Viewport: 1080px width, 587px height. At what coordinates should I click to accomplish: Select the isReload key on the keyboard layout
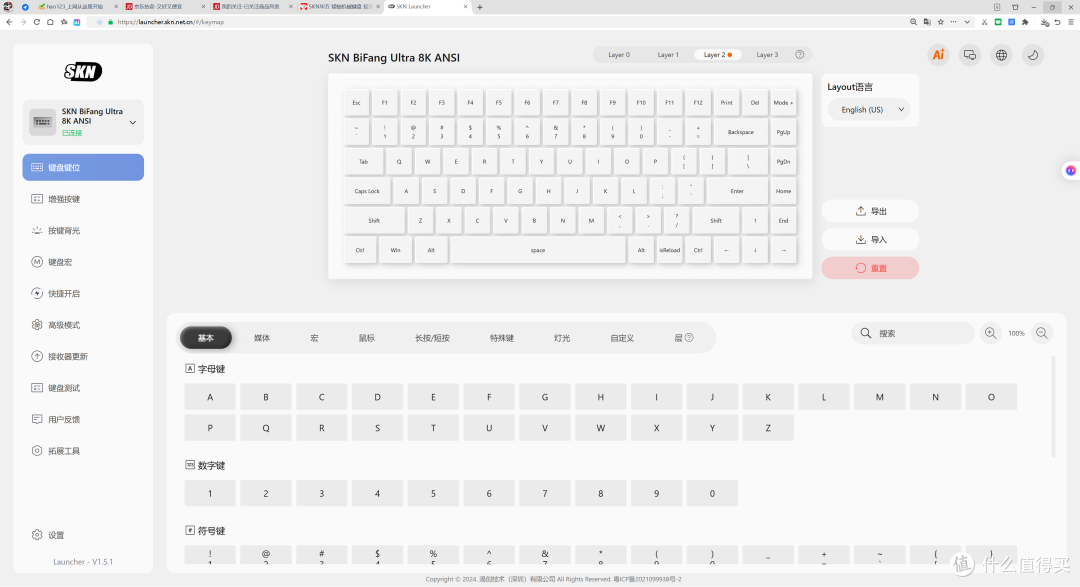(669, 250)
